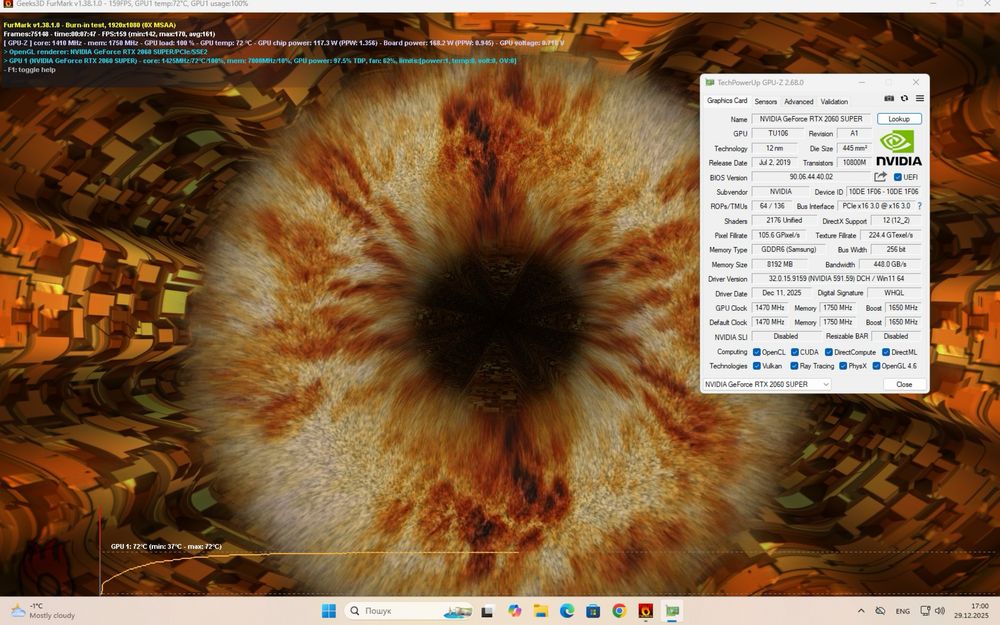1000x625 pixels.
Task: Click the FurMark title bar icon
Action: 8,4
